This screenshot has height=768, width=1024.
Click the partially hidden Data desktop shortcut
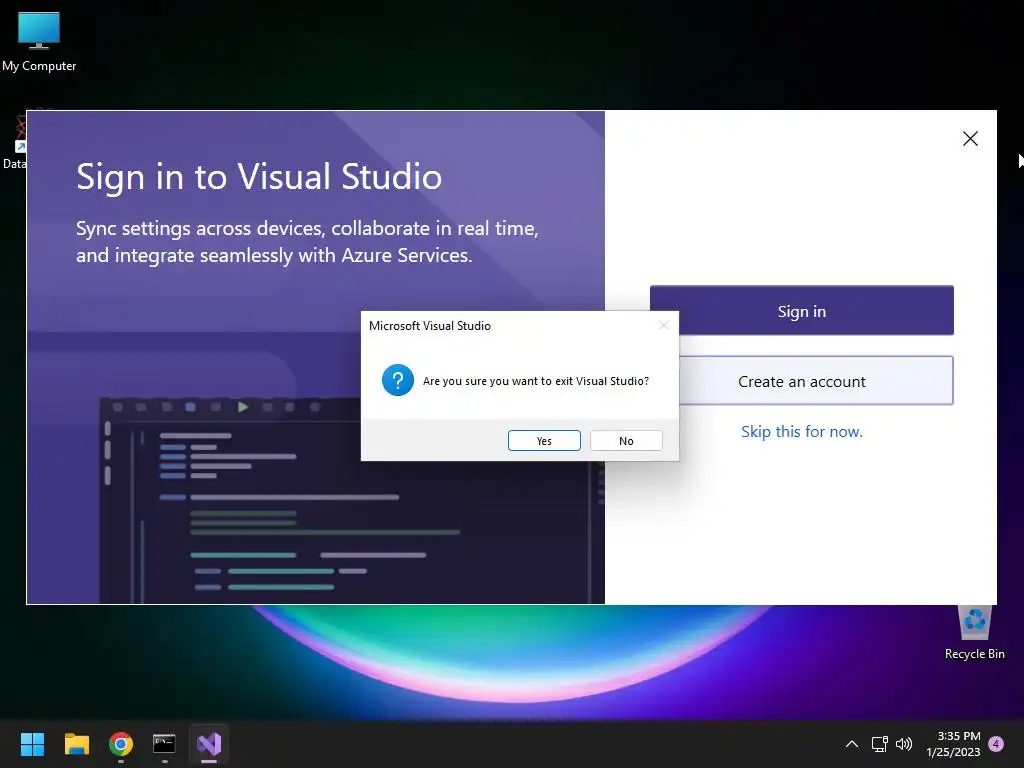click(x=14, y=140)
